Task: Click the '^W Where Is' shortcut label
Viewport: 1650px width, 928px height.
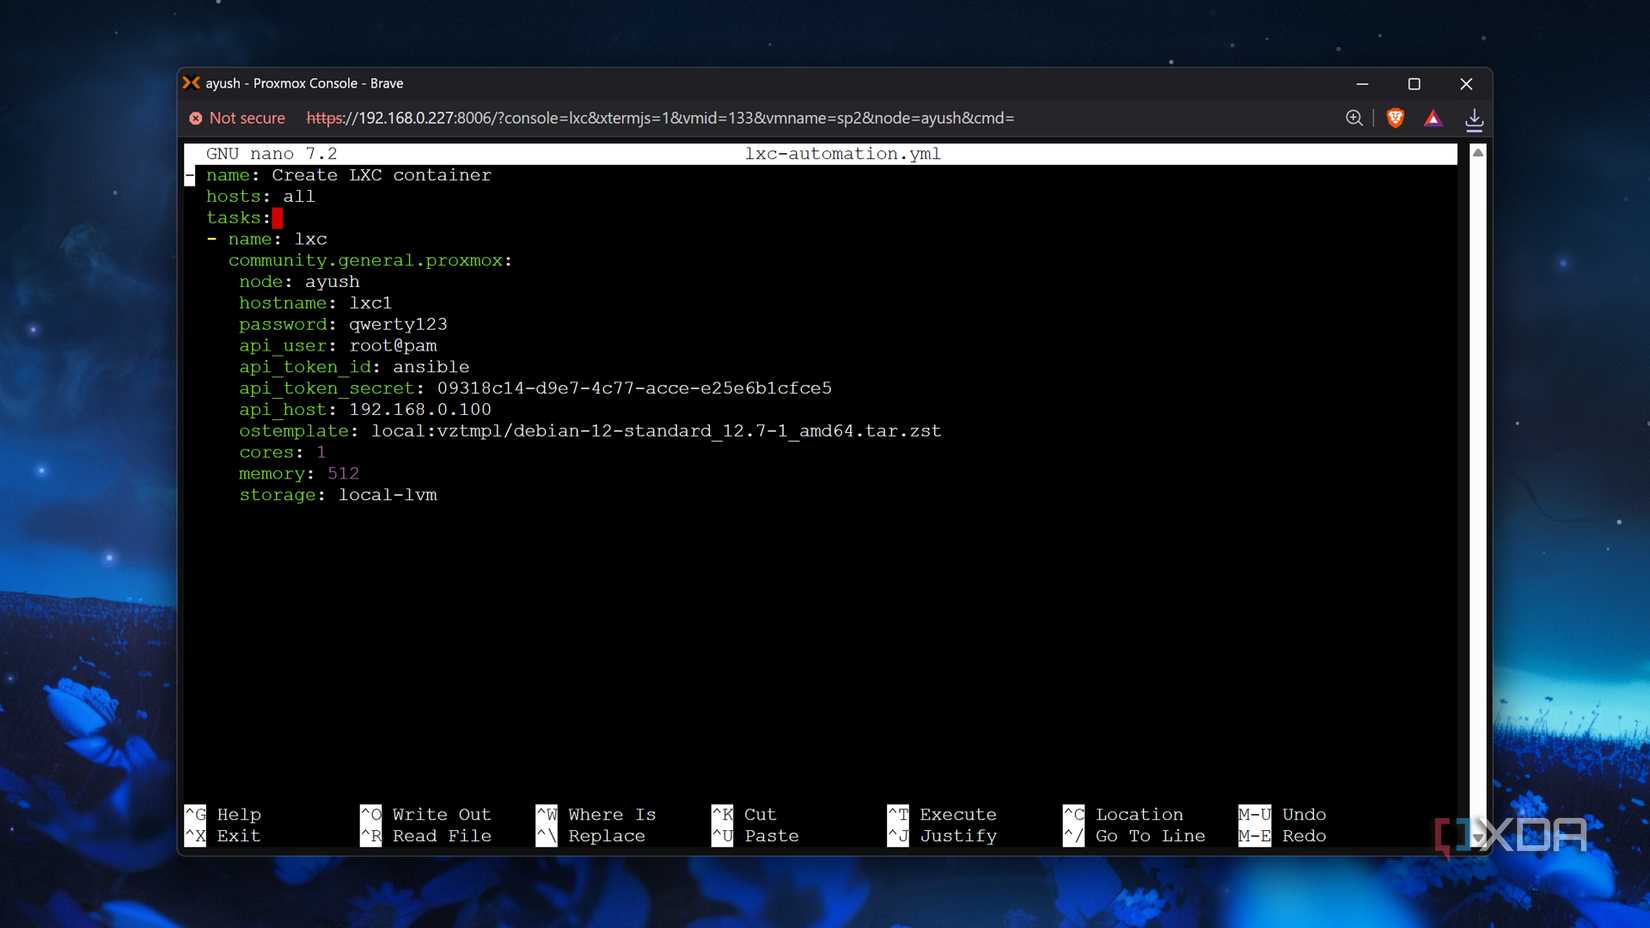Action: click(x=596, y=815)
